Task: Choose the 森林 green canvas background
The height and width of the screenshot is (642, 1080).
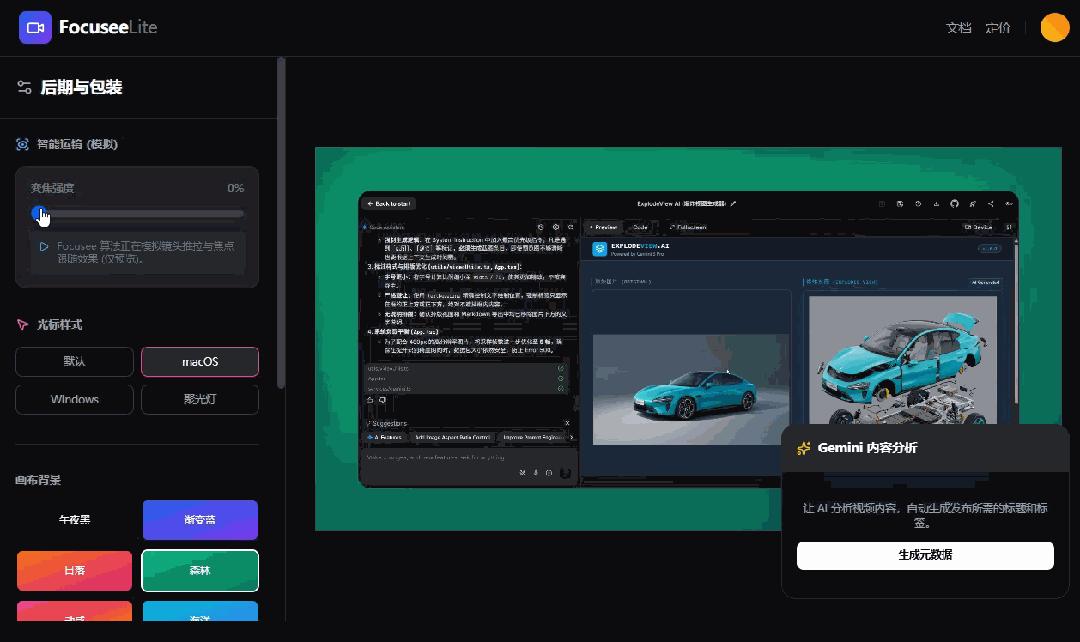Action: [x=200, y=570]
